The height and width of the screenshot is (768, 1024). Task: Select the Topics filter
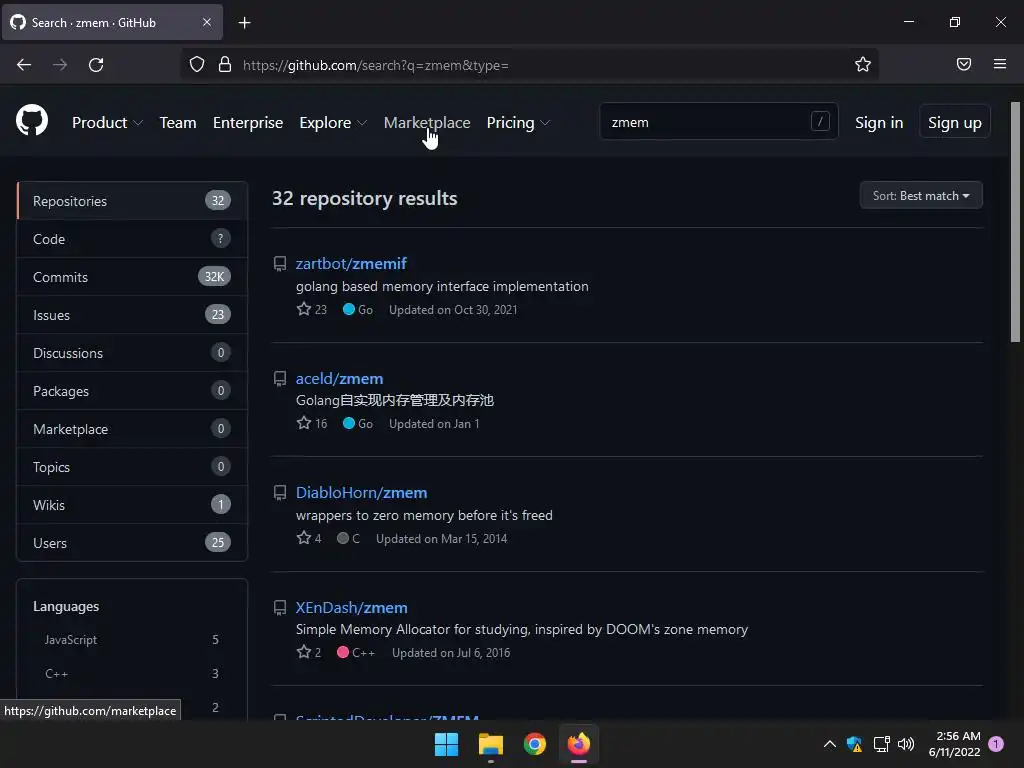tap(132, 467)
